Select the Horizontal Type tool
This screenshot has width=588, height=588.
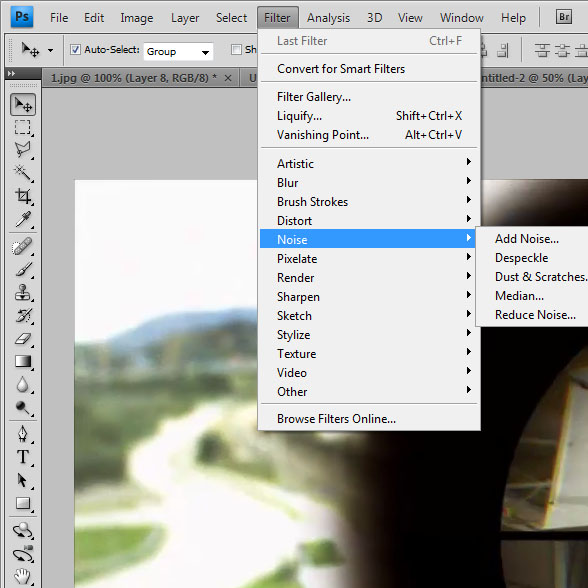point(22,457)
